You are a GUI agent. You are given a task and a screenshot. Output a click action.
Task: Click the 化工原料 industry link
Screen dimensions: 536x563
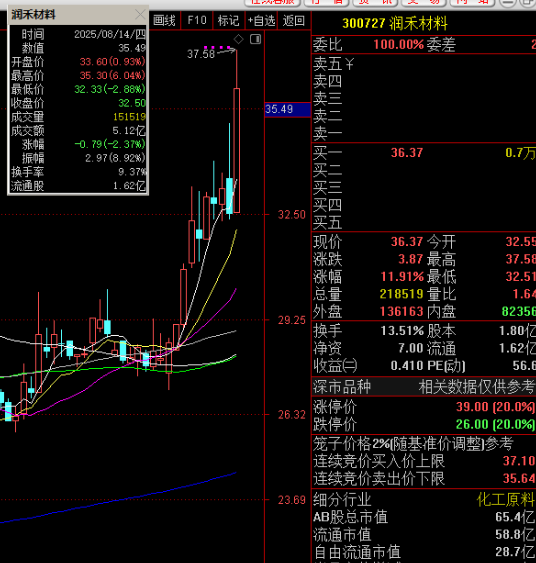(505, 499)
